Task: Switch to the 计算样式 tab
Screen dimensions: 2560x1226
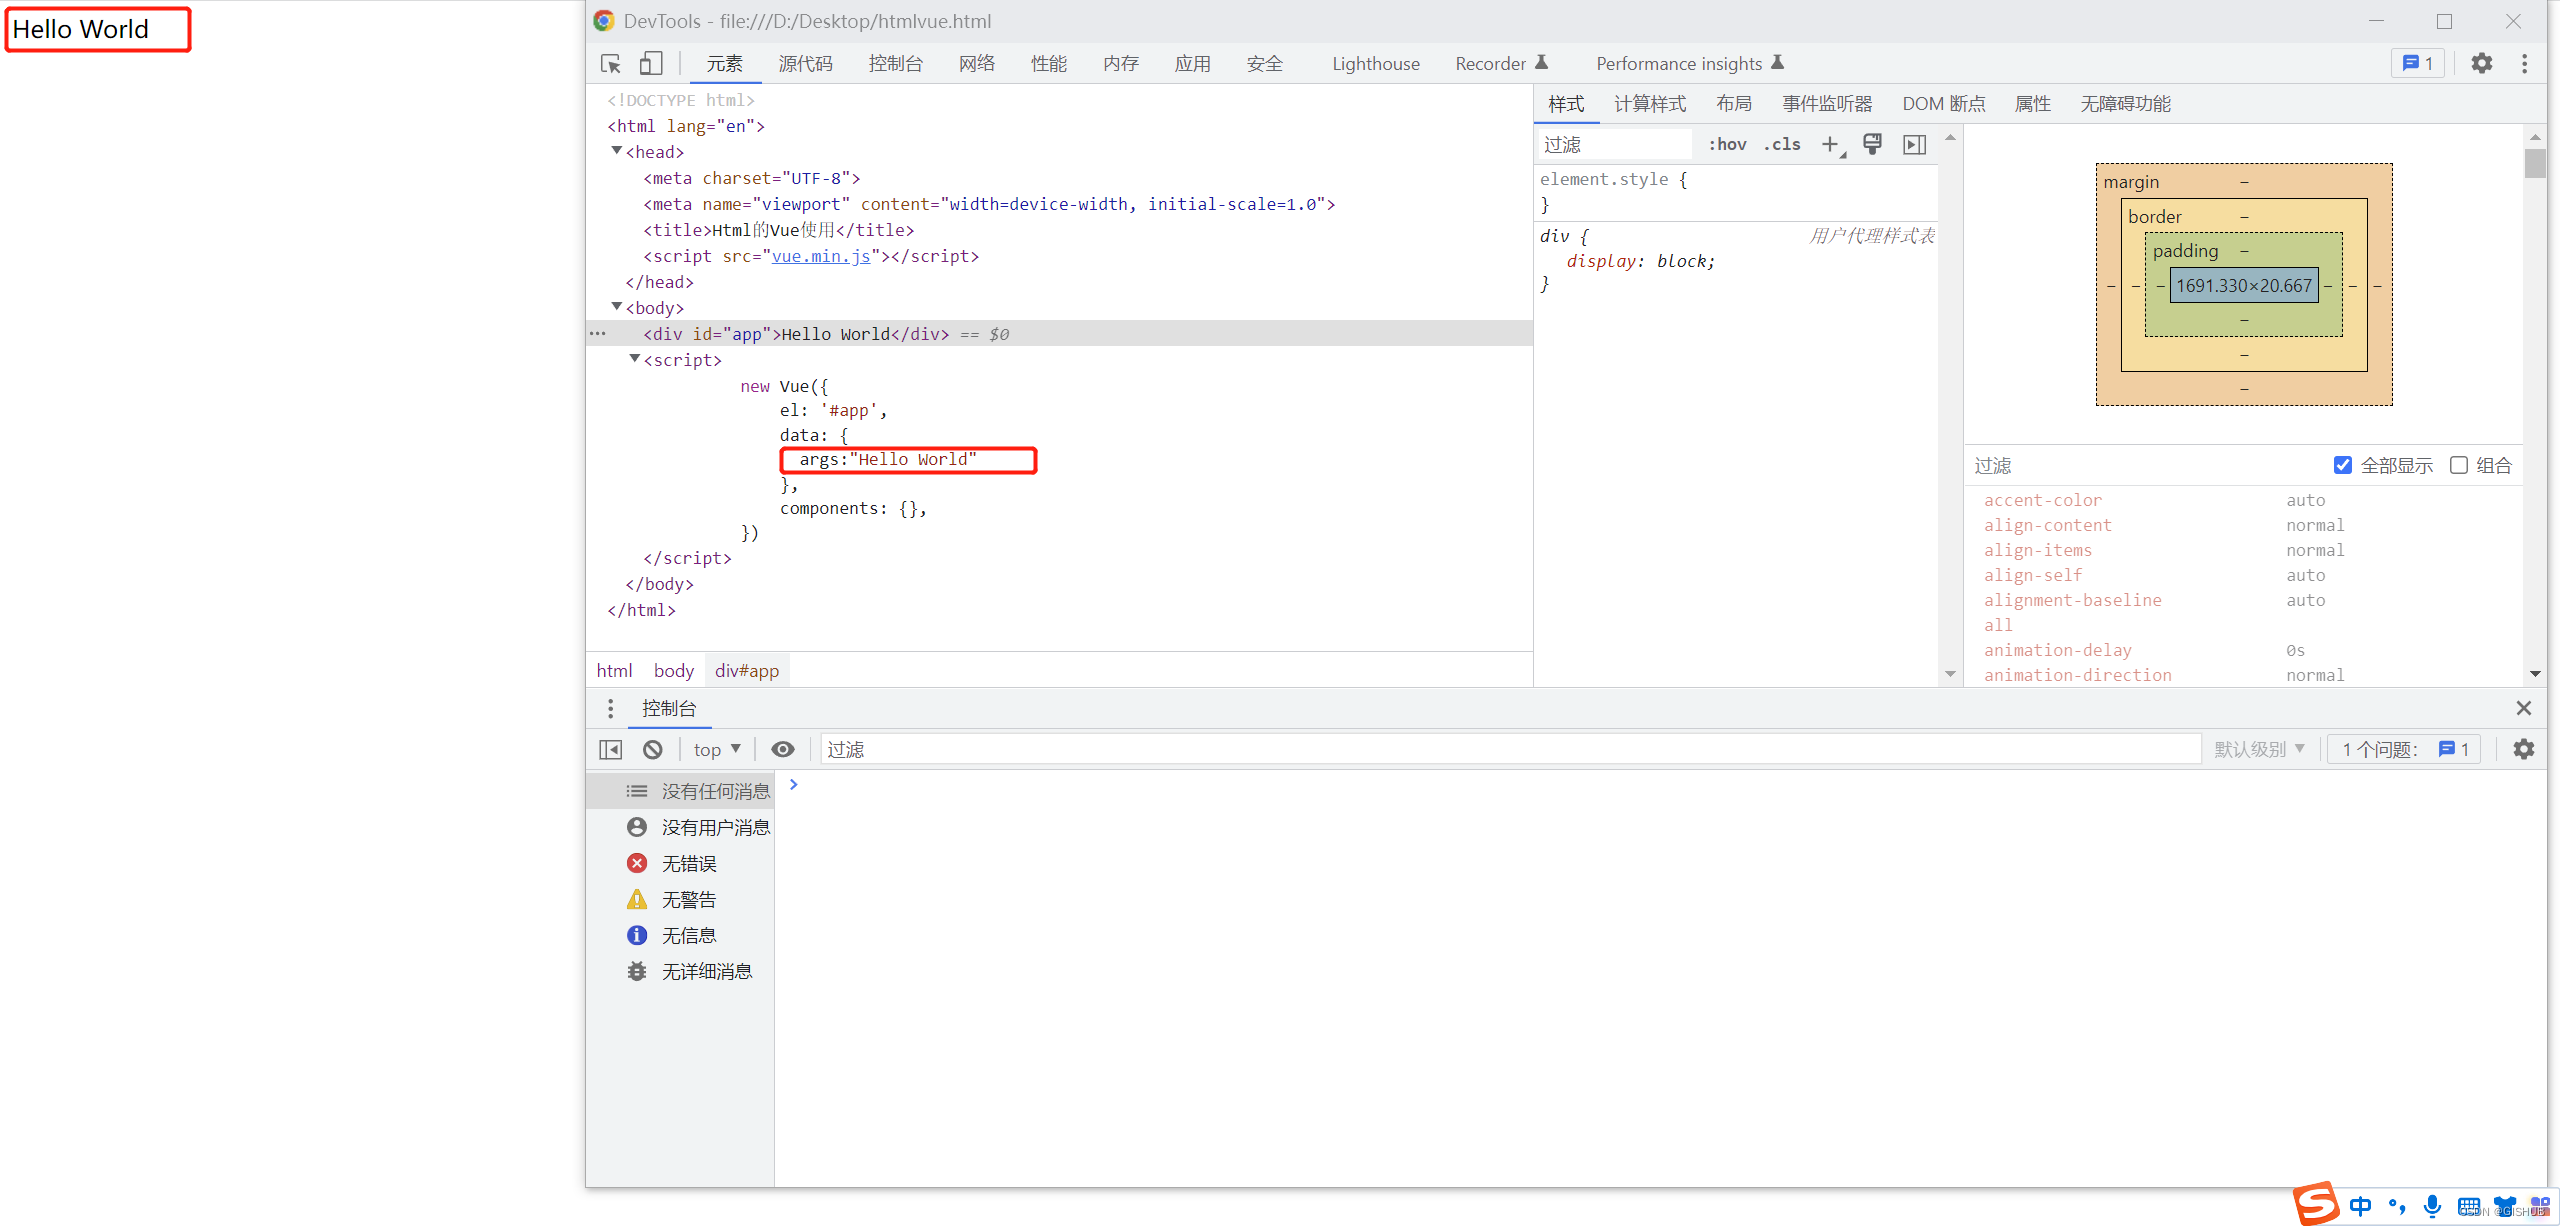Action: [1650, 104]
